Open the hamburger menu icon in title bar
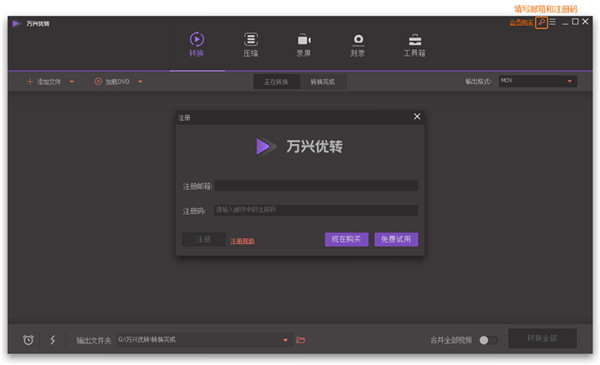This screenshot has height=365, width=600. coord(553,22)
